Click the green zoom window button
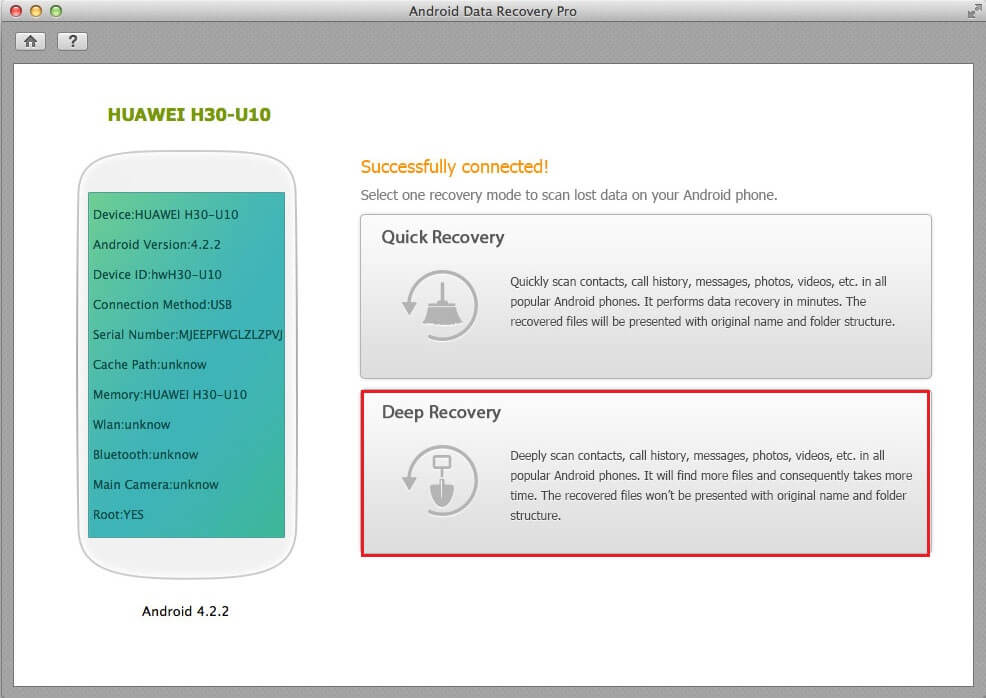The width and height of the screenshot is (986, 698). [55, 12]
